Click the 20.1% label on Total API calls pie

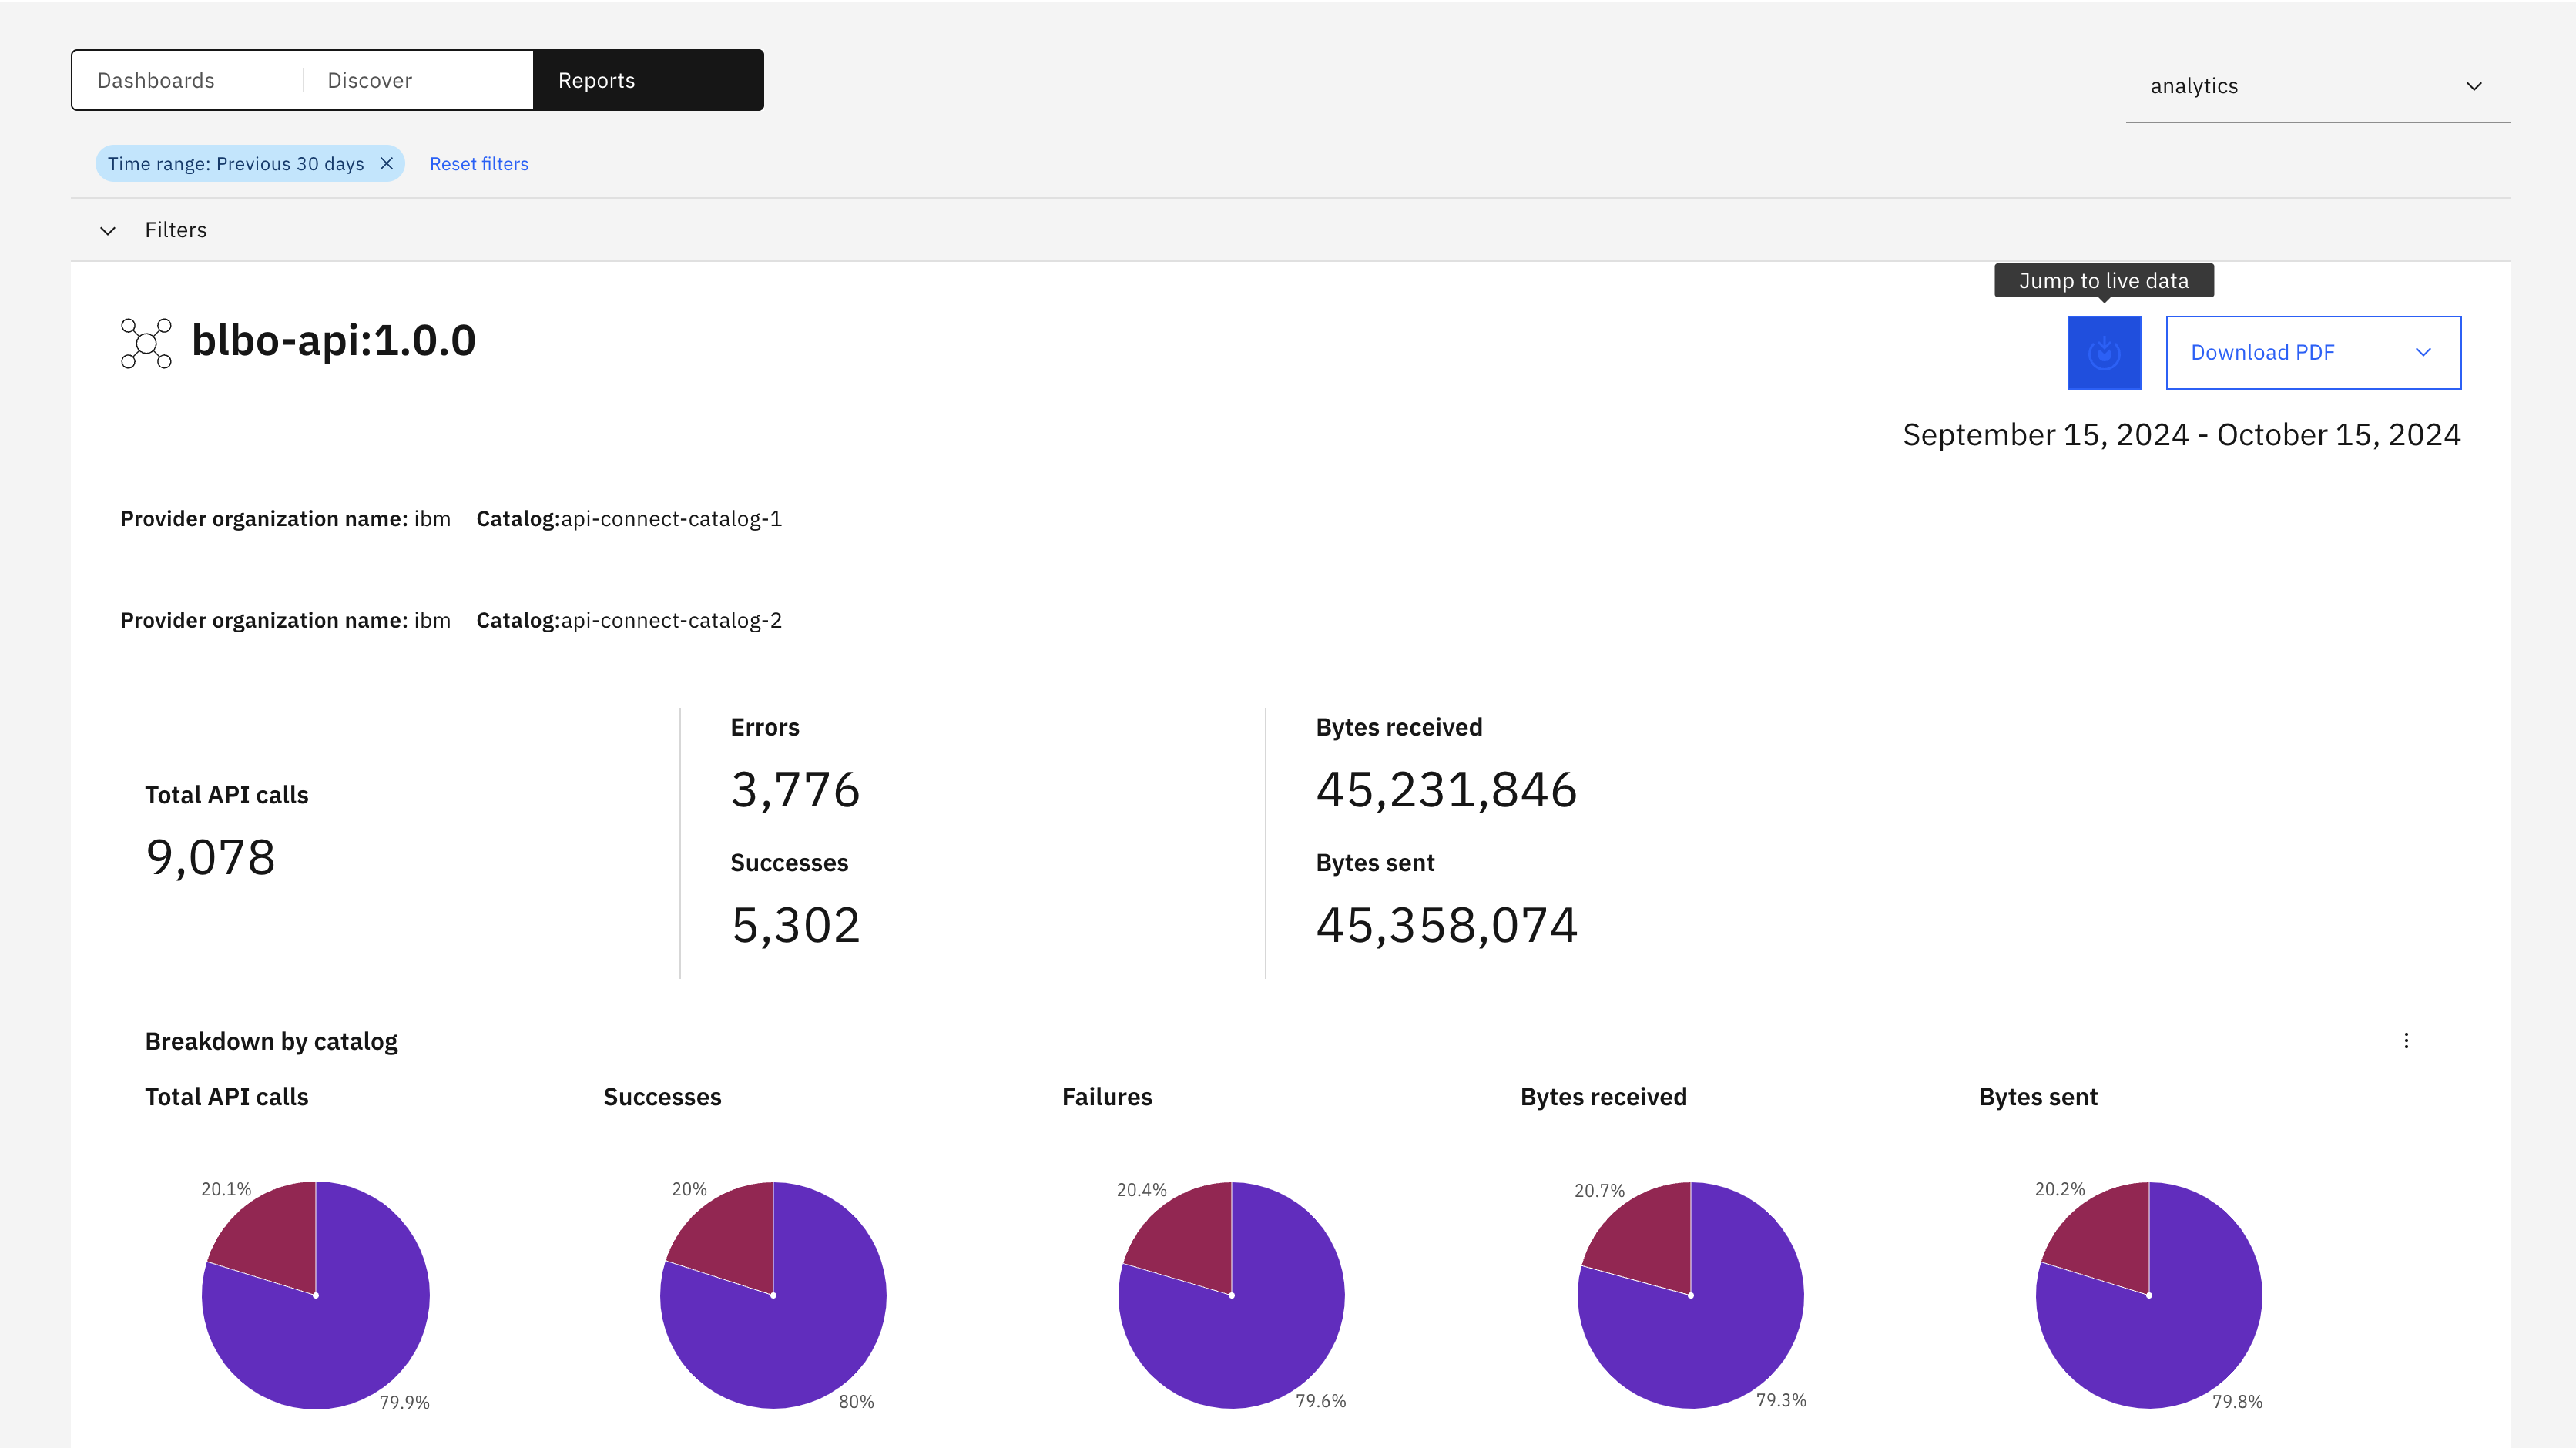point(226,1189)
